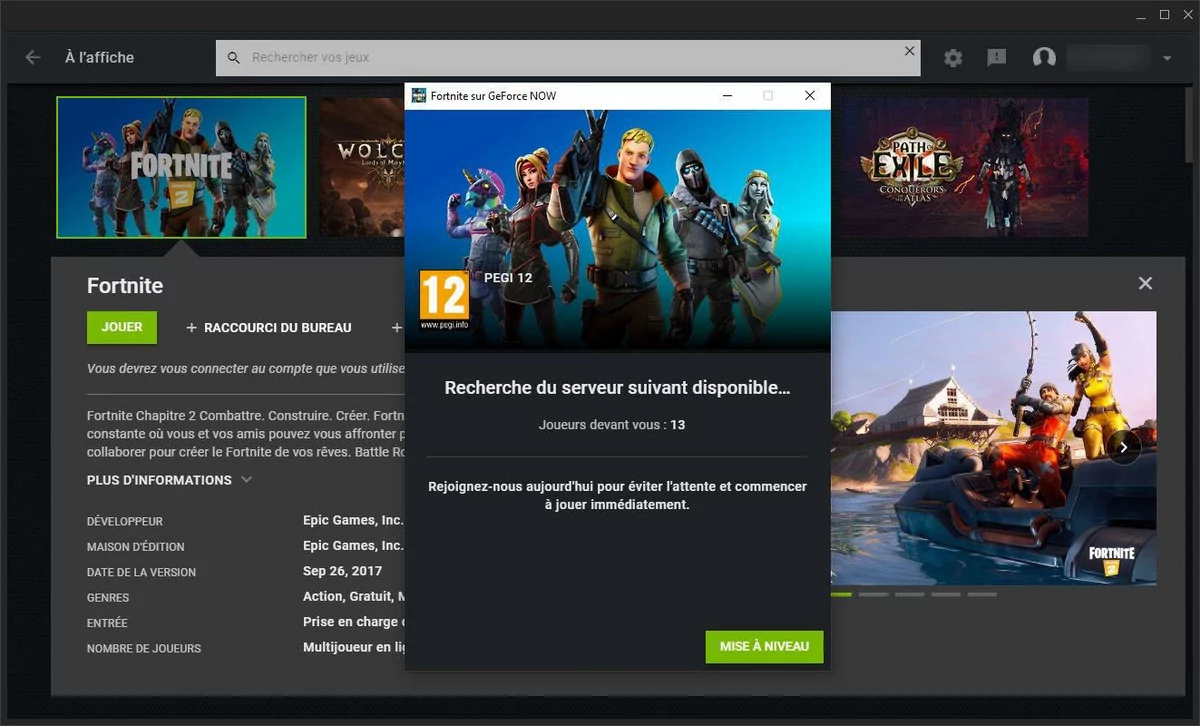Screen dimensions: 1200x726
Task: Open the Fortnite jet-ski screenshot
Action: (993, 447)
